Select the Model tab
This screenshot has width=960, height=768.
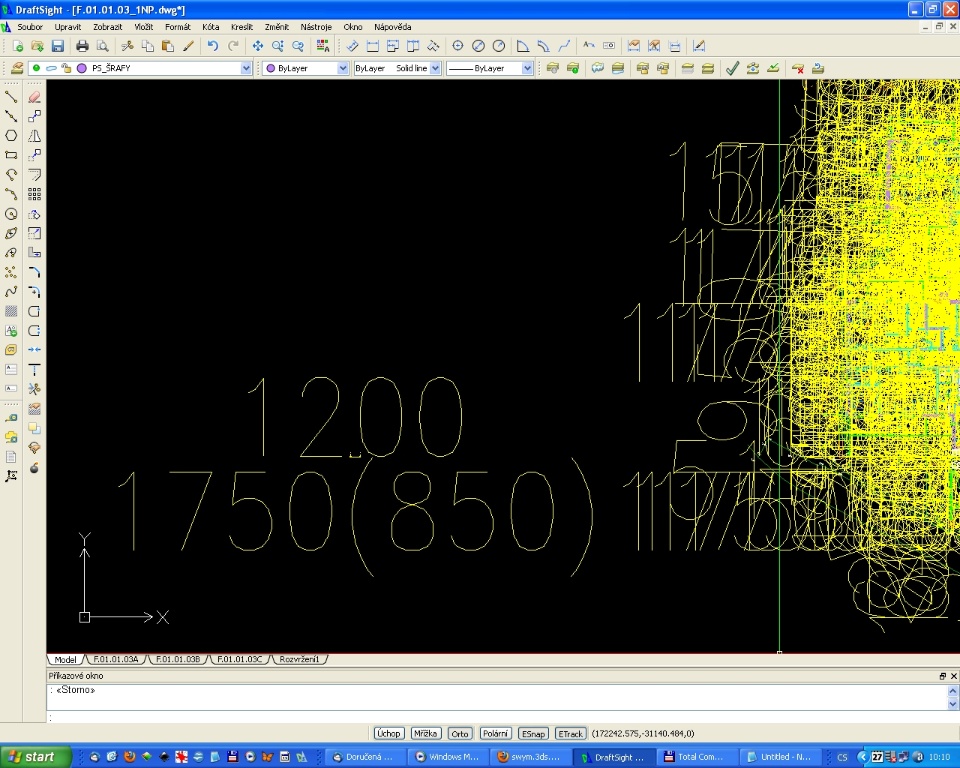click(x=65, y=660)
